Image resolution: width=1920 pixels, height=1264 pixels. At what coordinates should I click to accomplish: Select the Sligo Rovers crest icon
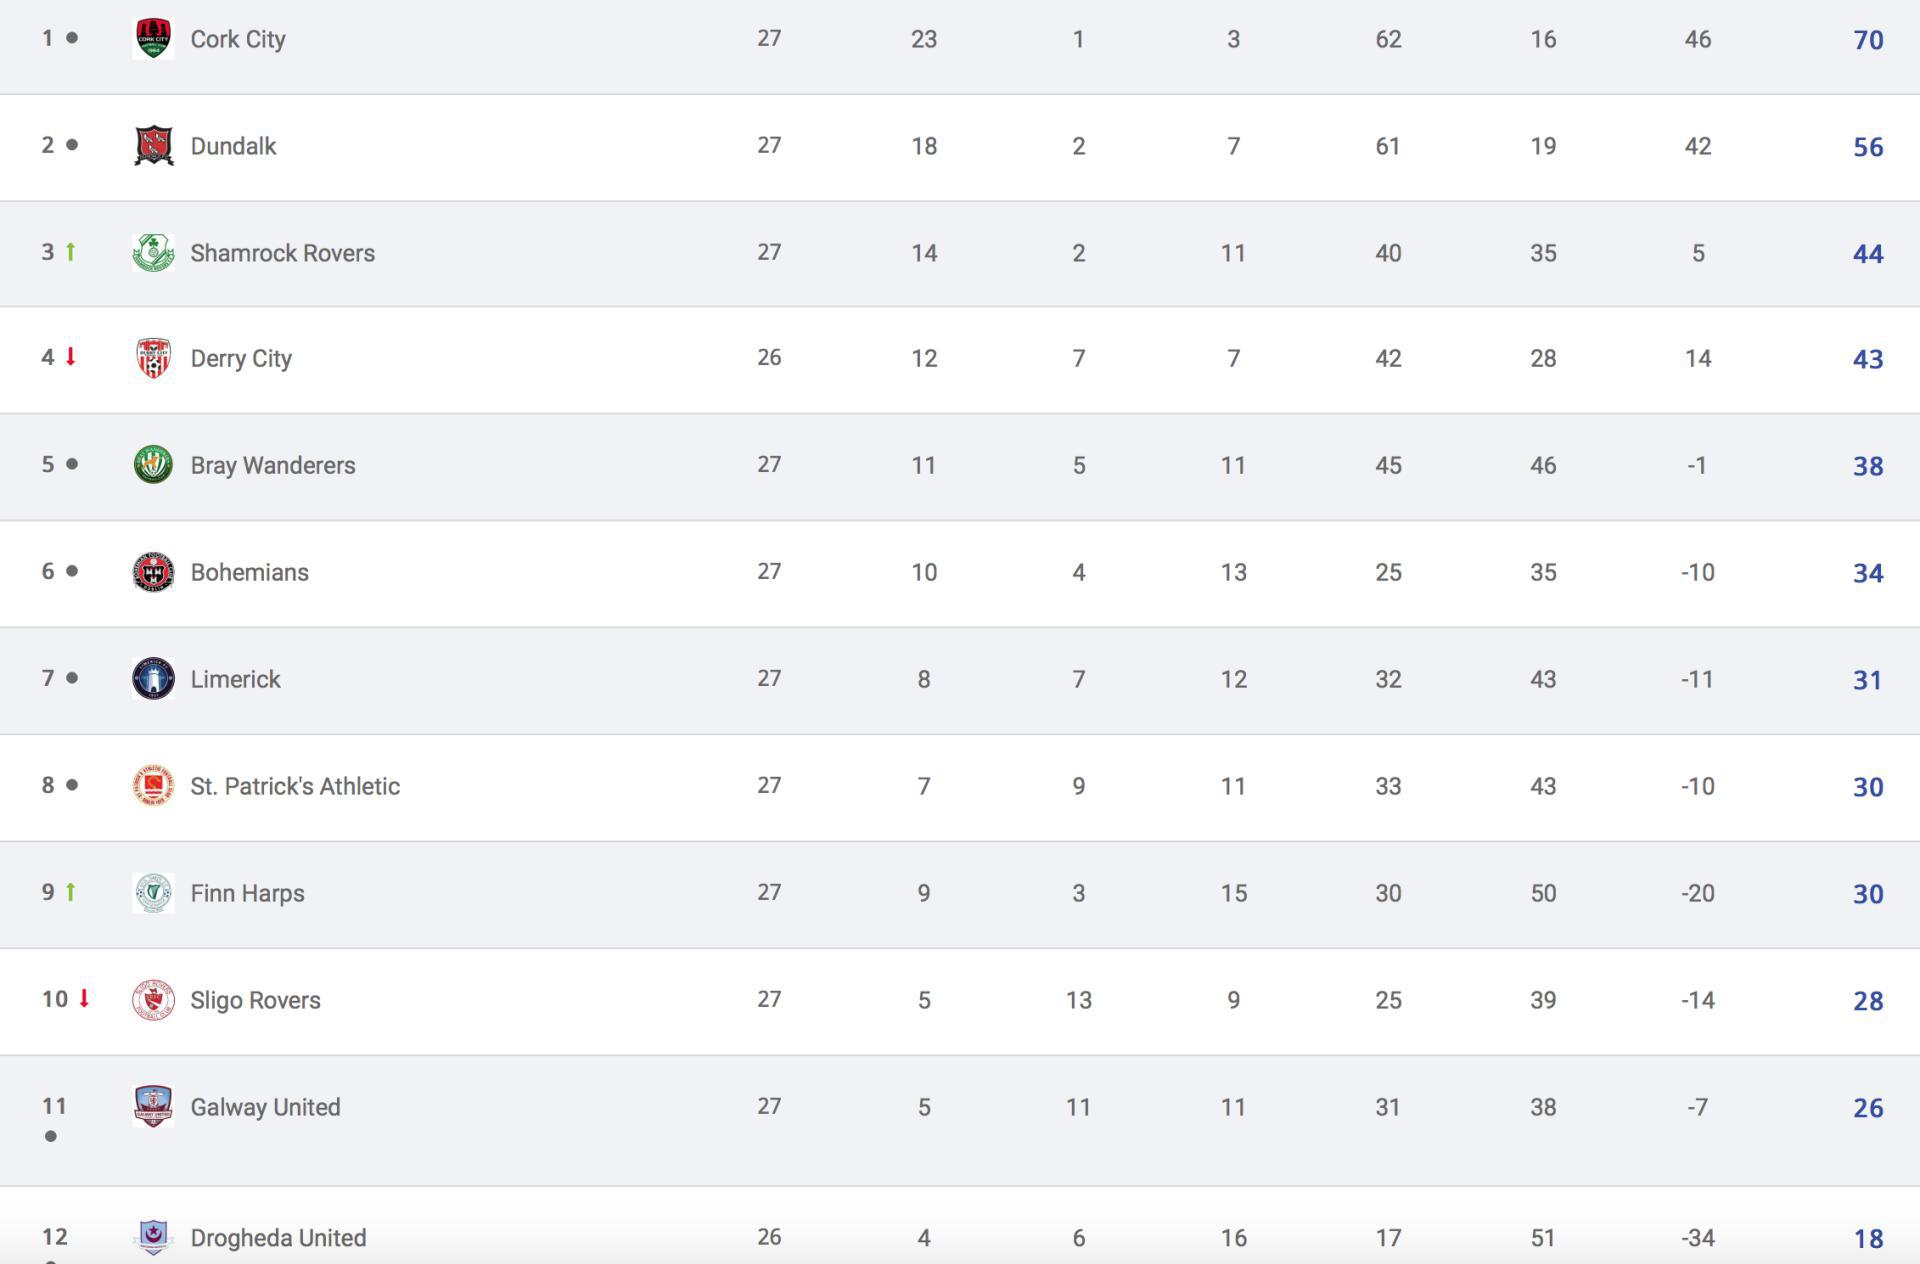click(x=153, y=1000)
